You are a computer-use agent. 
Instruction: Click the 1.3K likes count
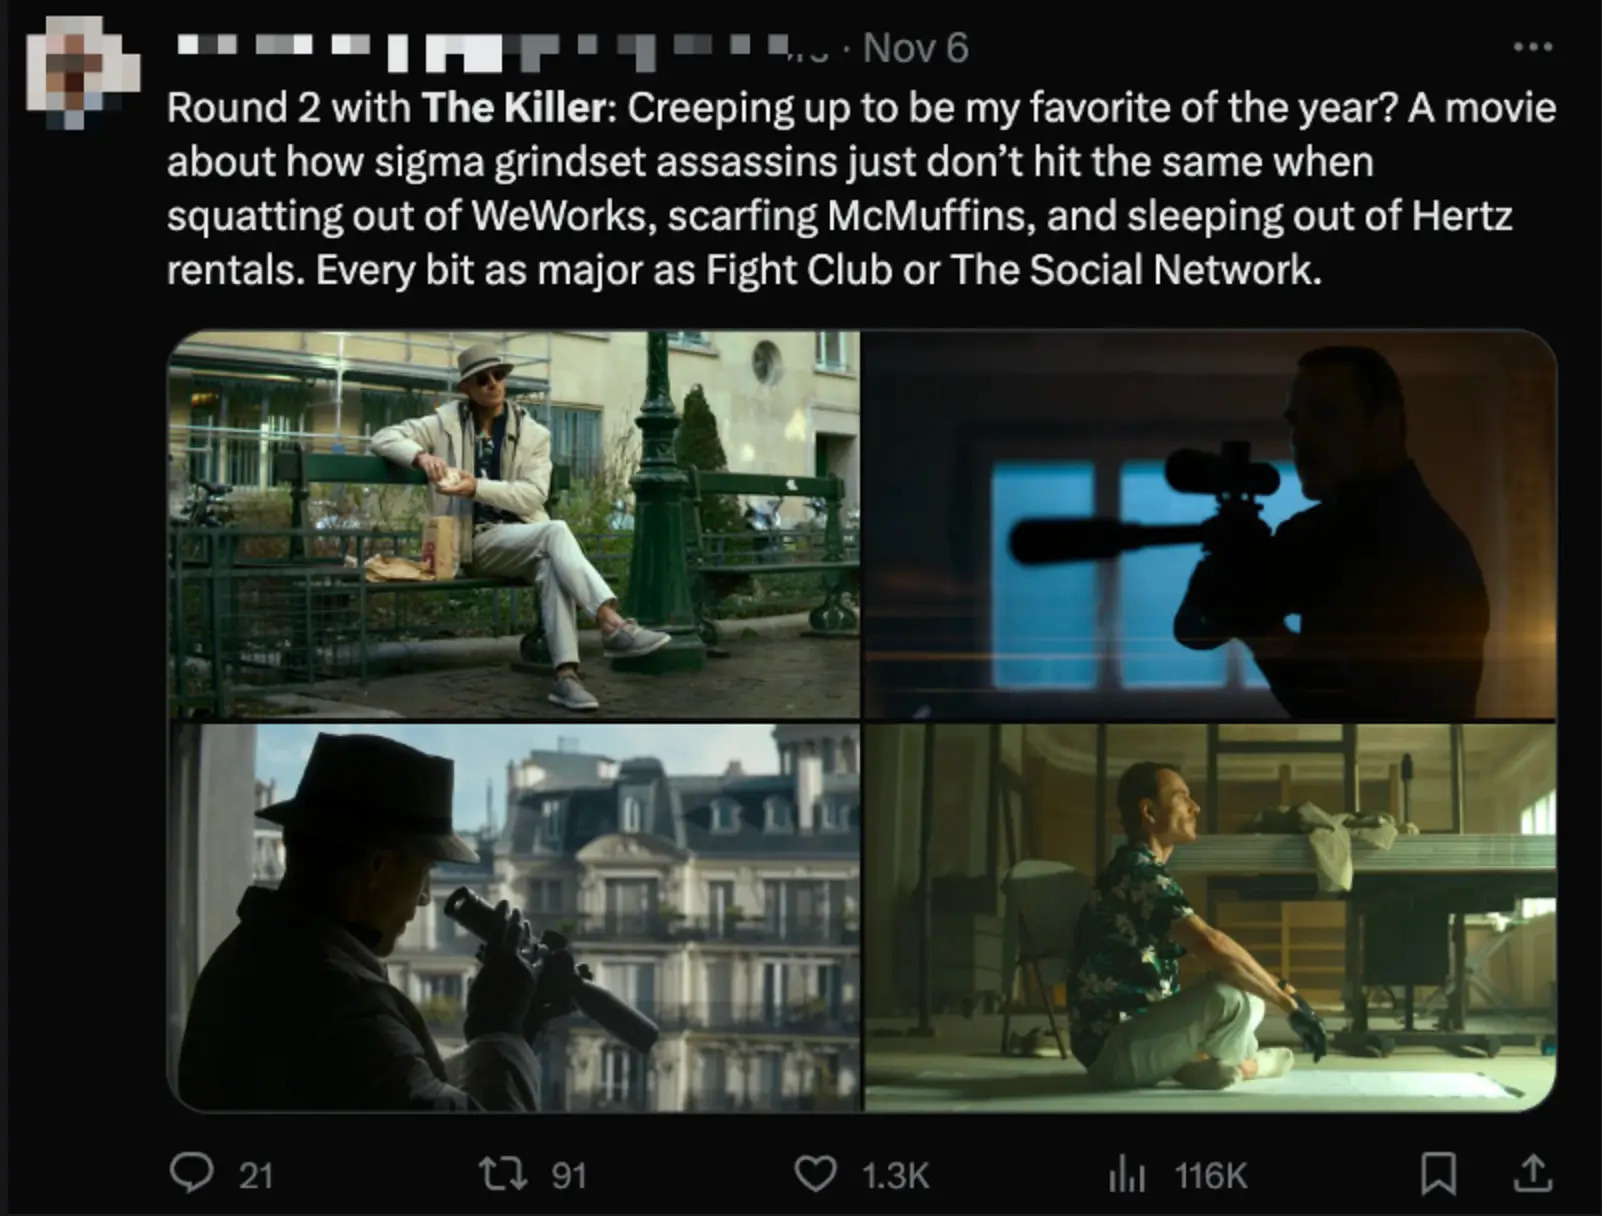click(x=895, y=1175)
